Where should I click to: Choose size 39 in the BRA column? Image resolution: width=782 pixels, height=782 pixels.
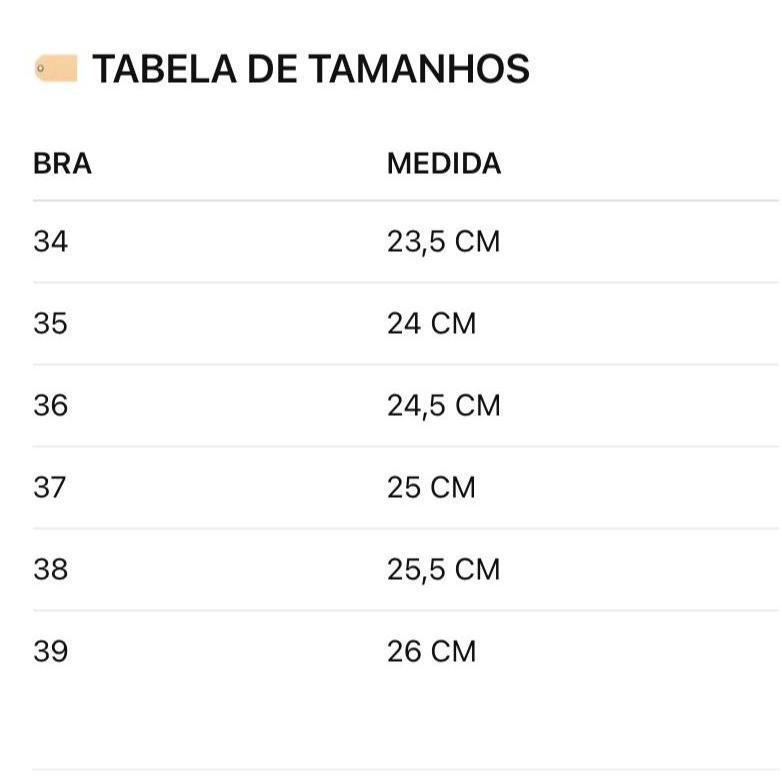(x=50, y=651)
